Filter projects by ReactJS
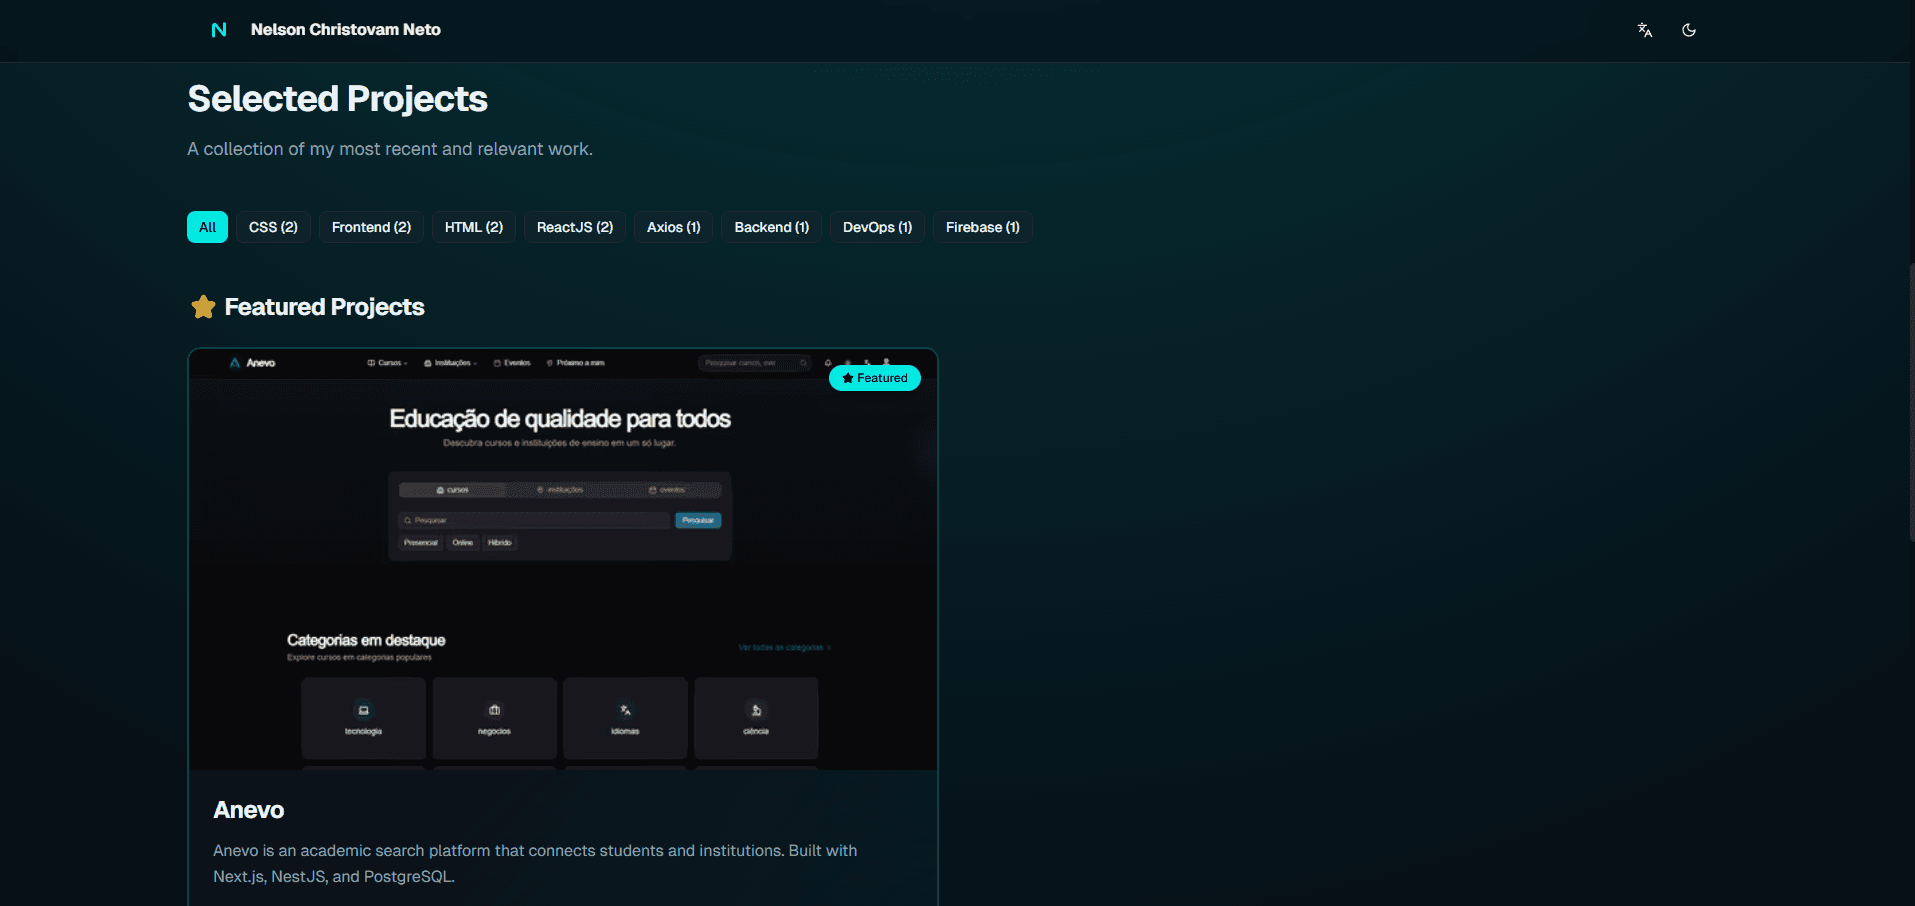 574,227
